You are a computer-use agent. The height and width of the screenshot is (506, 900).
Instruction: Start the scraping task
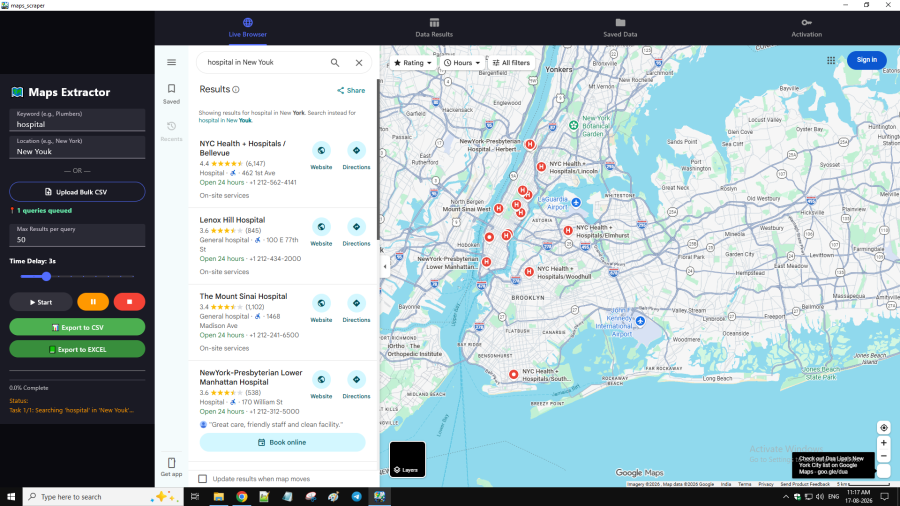pos(41,302)
